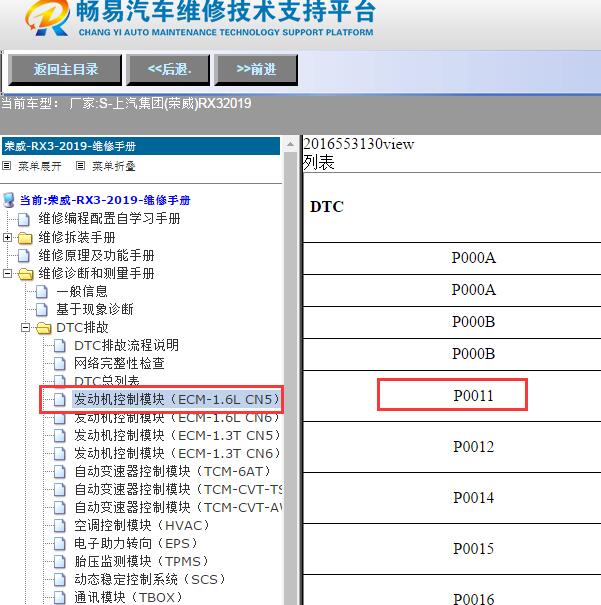Click page icon beside ECM-1.6L CN5 entry

59,400
